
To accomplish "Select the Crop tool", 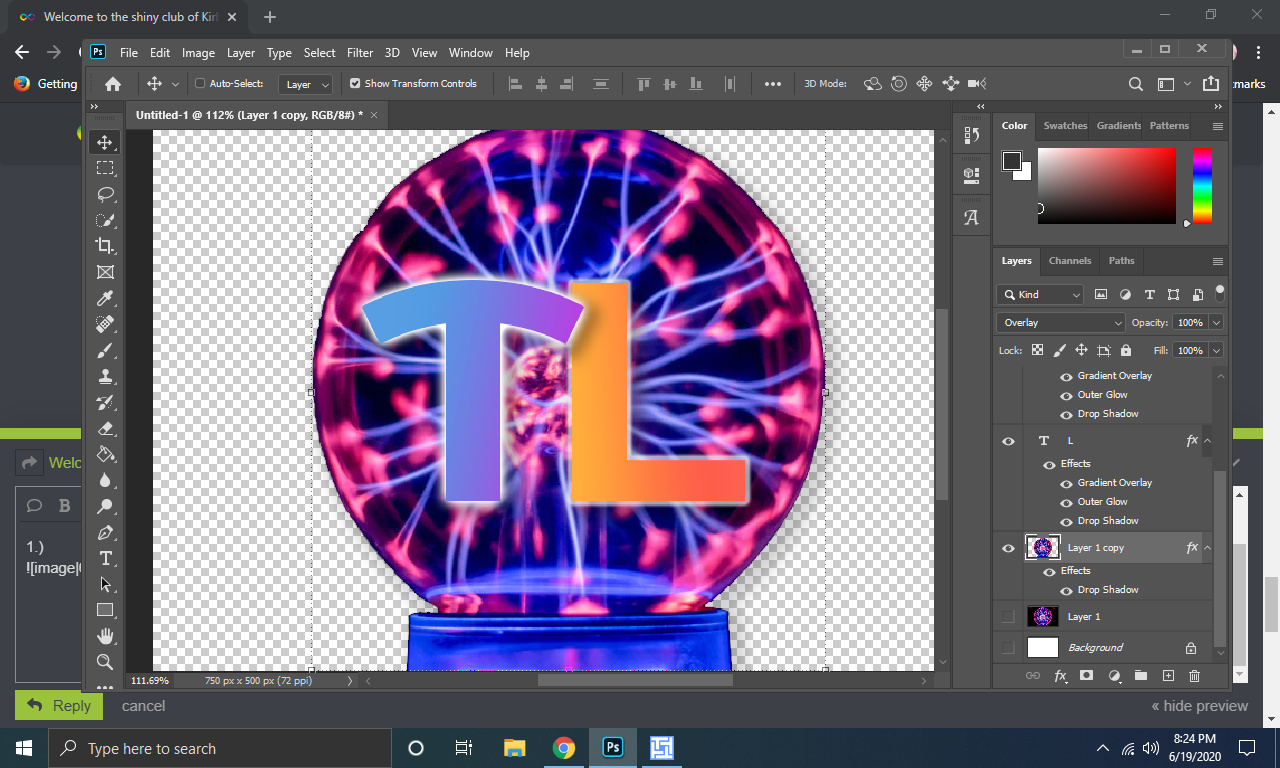I will pyautogui.click(x=105, y=246).
